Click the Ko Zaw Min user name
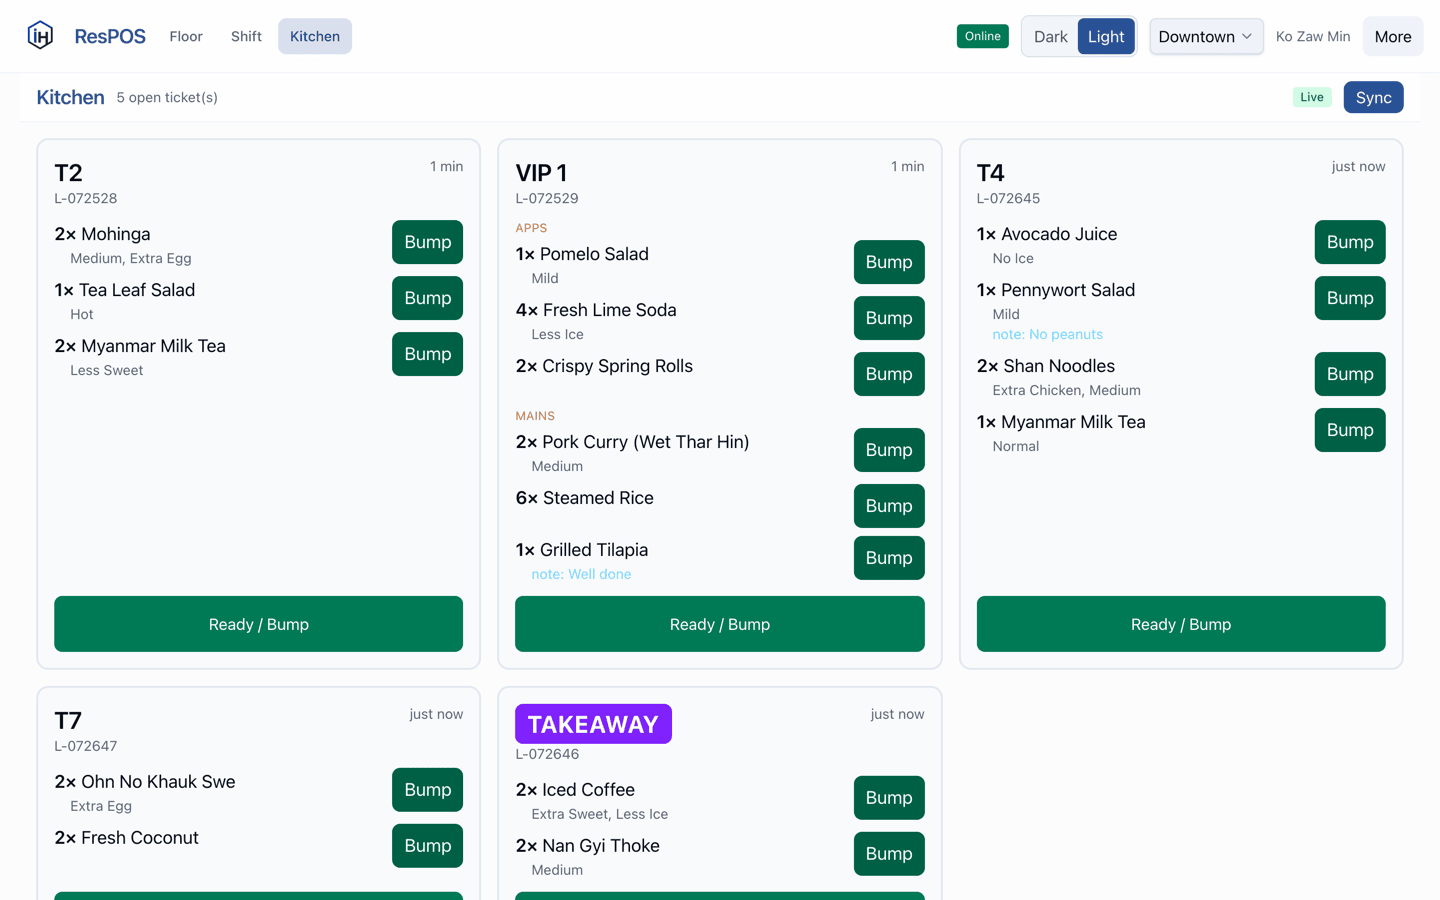Screen dimensions: 1440x900 1313,36
